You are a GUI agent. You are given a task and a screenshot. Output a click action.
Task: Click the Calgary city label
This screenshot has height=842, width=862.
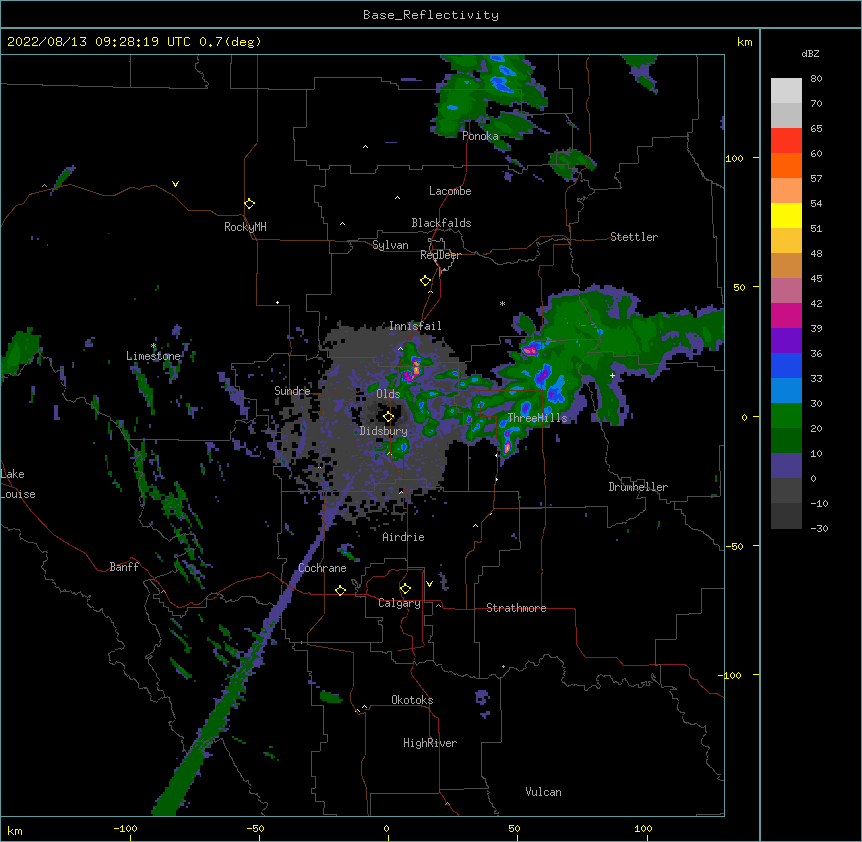tap(400, 603)
